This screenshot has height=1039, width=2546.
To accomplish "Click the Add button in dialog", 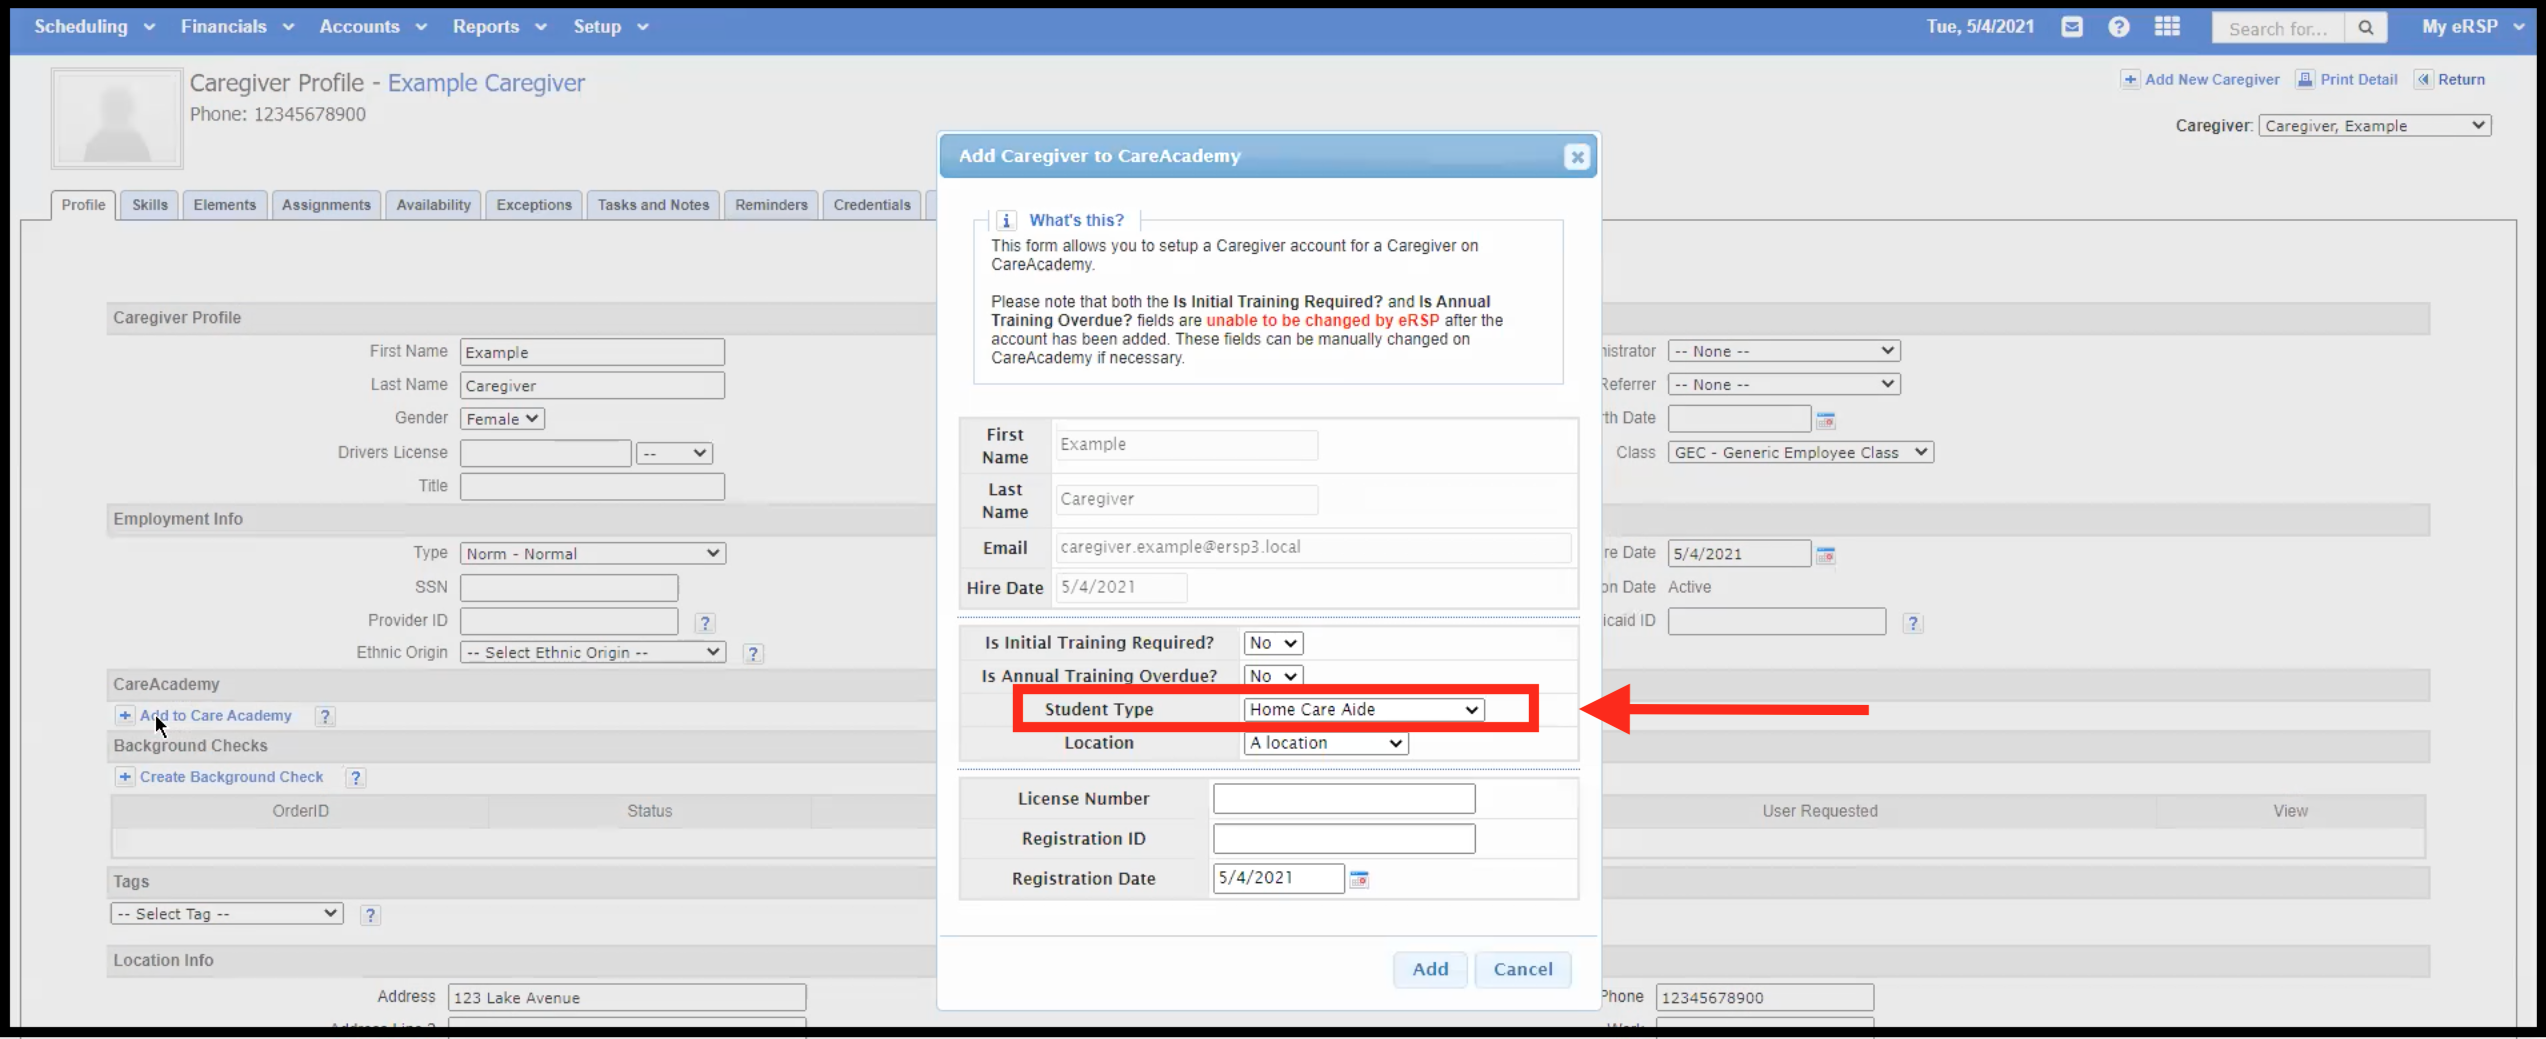I will point(1430,970).
